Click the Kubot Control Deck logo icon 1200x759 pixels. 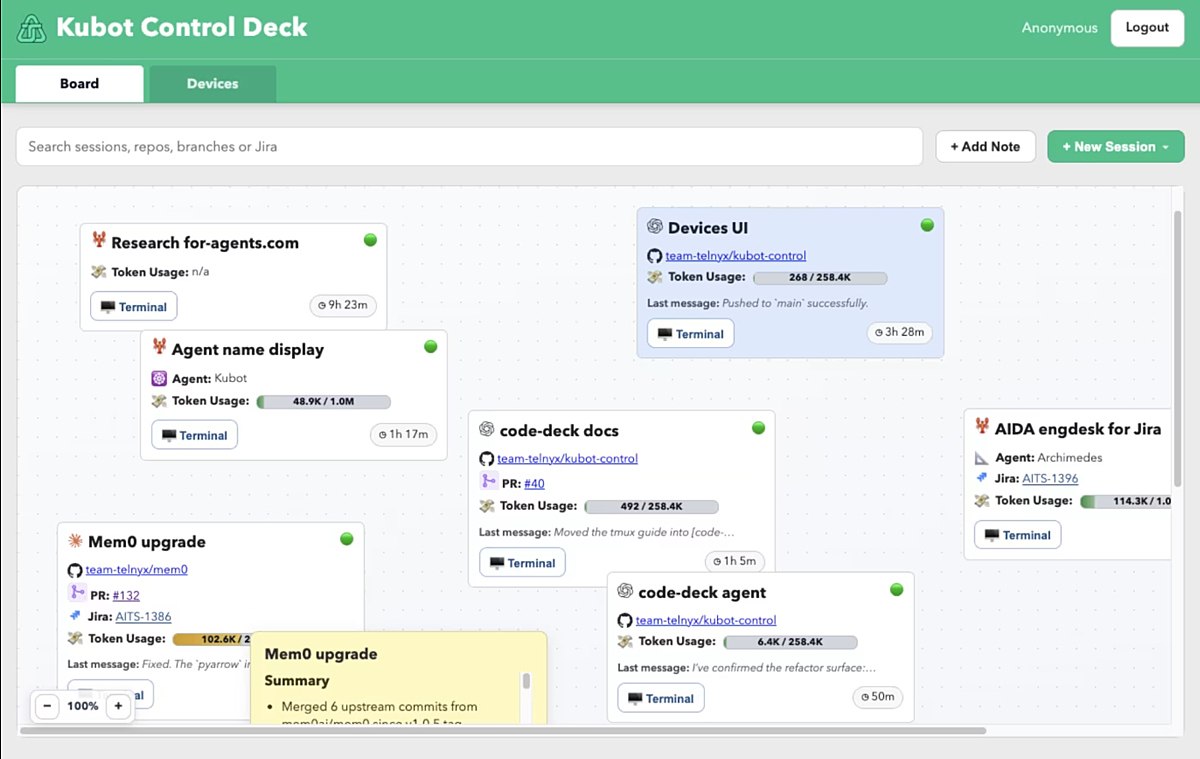32,28
